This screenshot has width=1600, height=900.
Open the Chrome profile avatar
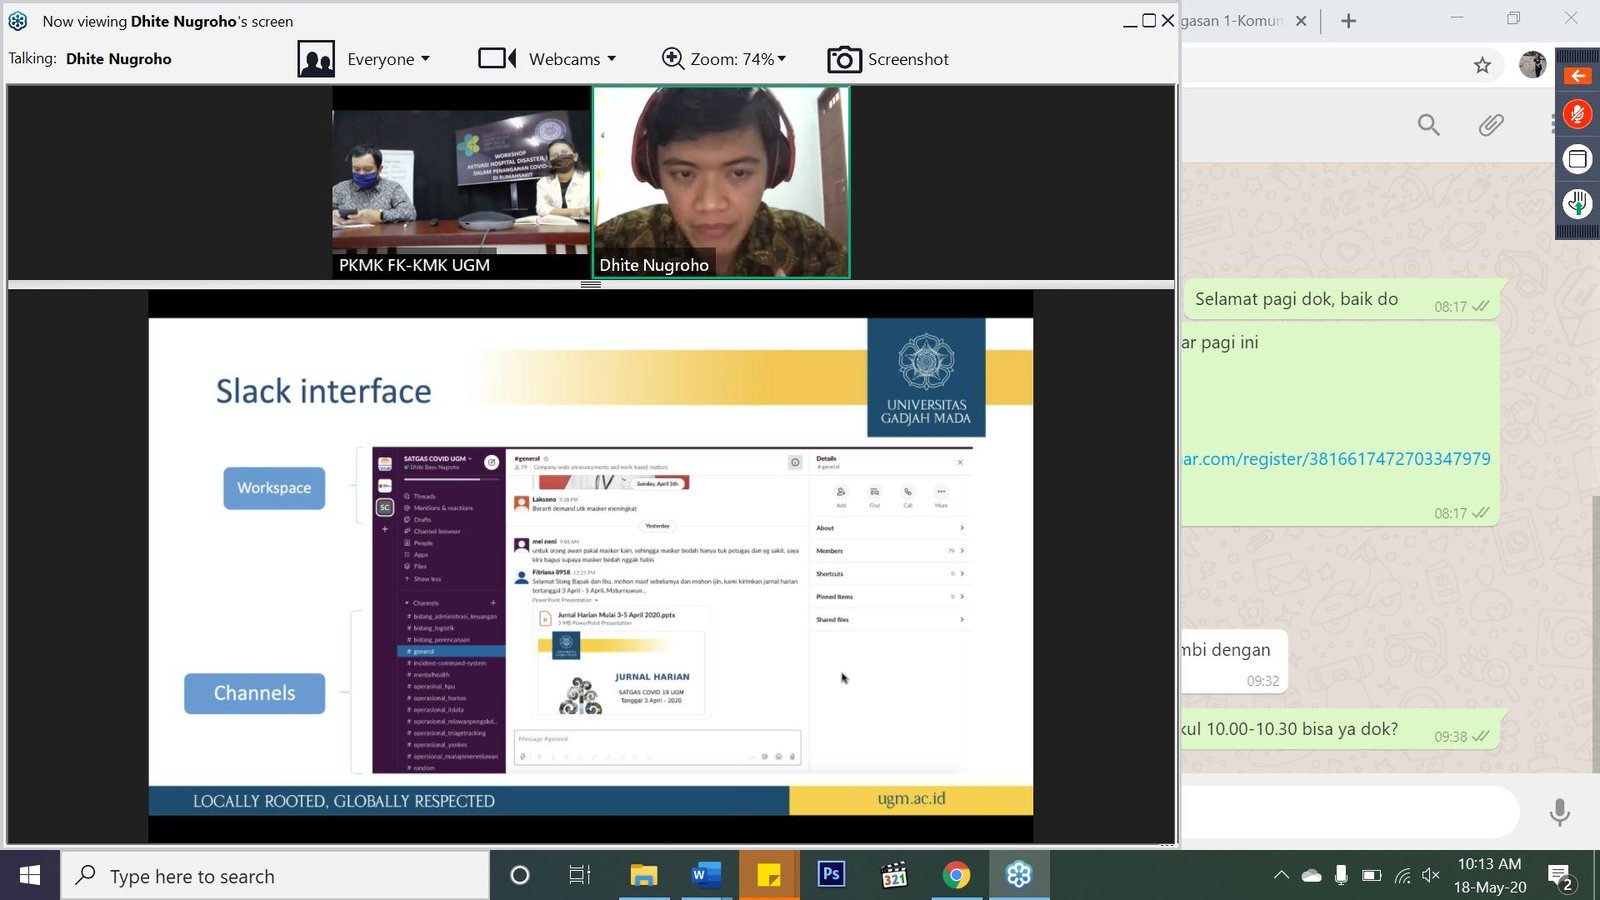(1532, 65)
